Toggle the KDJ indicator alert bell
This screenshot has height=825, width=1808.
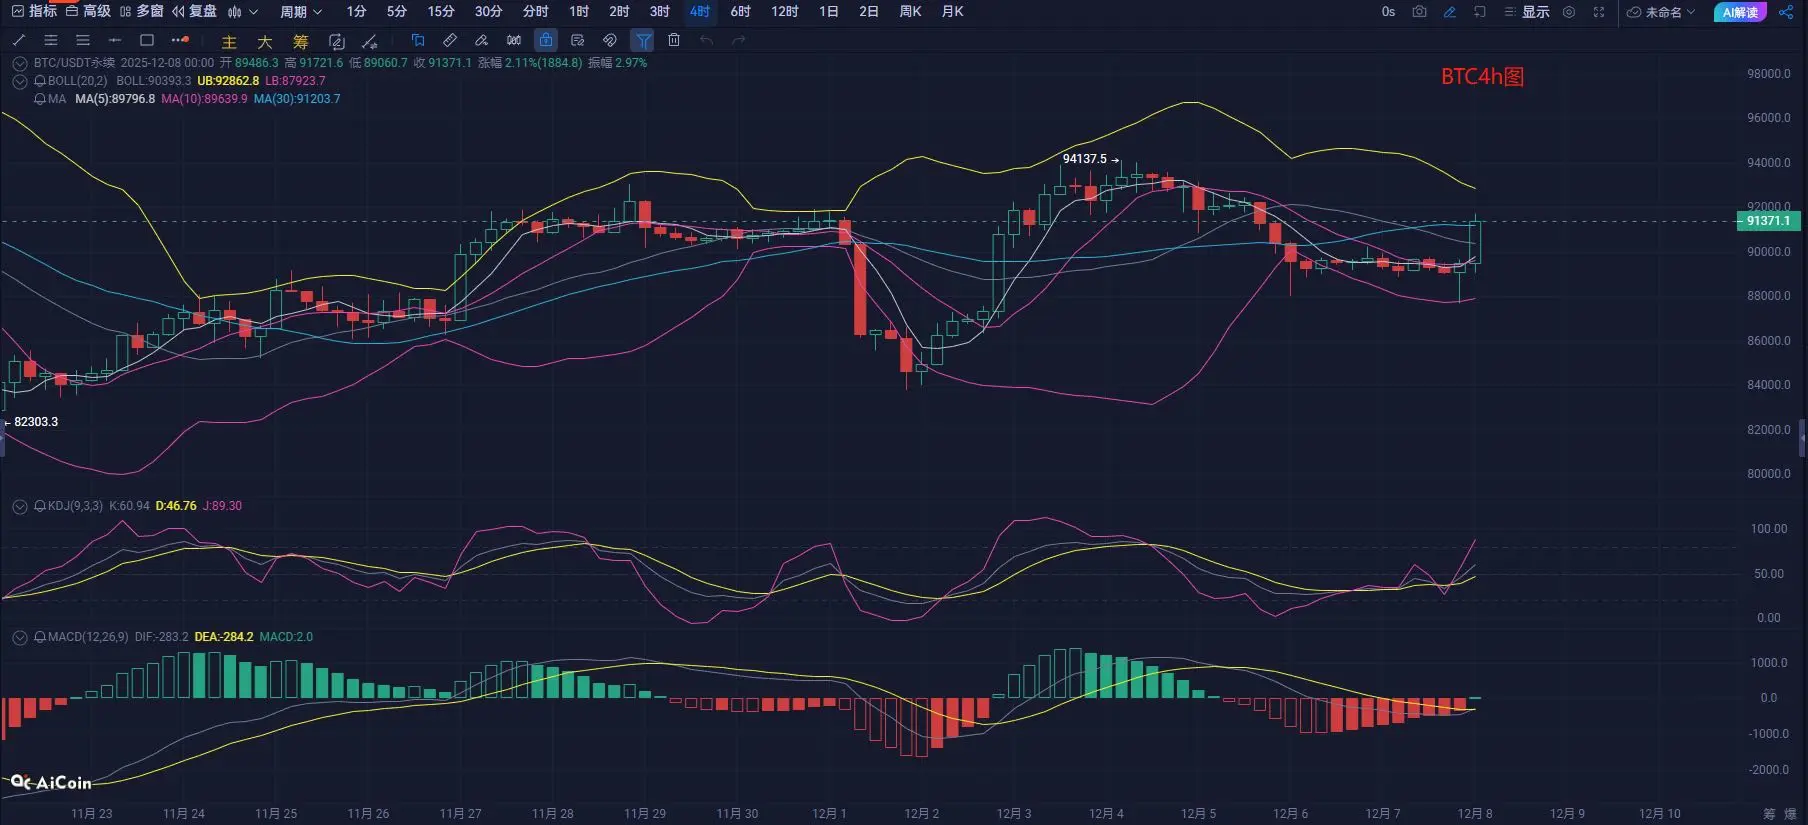[41, 506]
